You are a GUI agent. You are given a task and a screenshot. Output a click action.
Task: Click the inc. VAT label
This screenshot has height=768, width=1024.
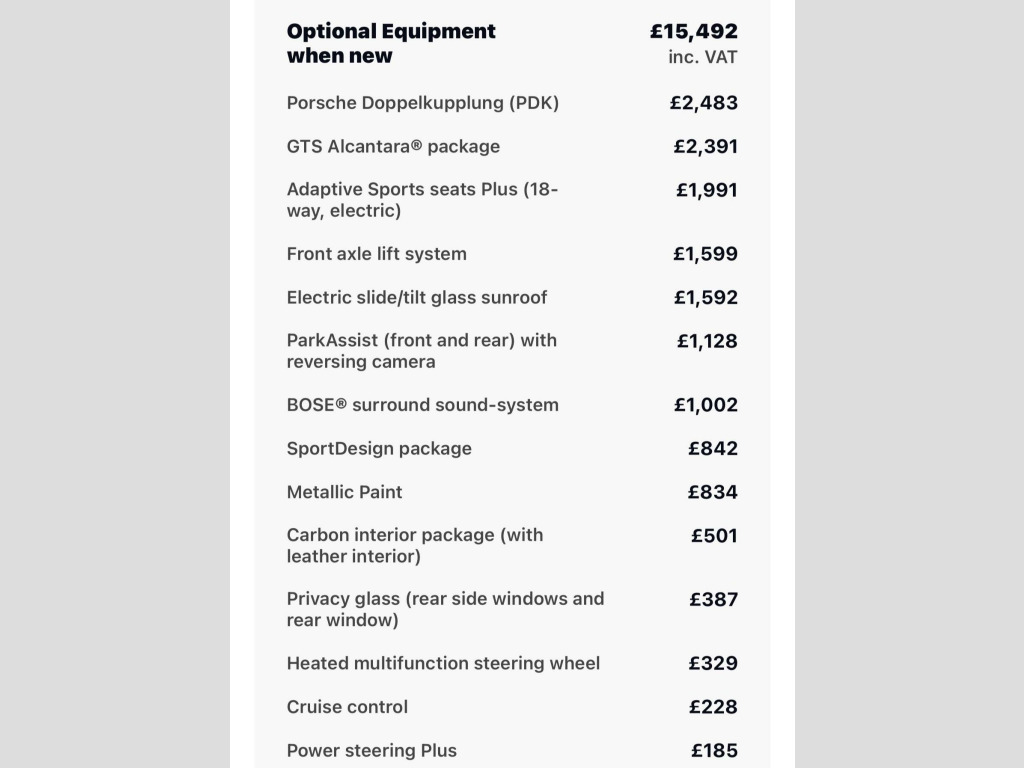click(x=703, y=57)
